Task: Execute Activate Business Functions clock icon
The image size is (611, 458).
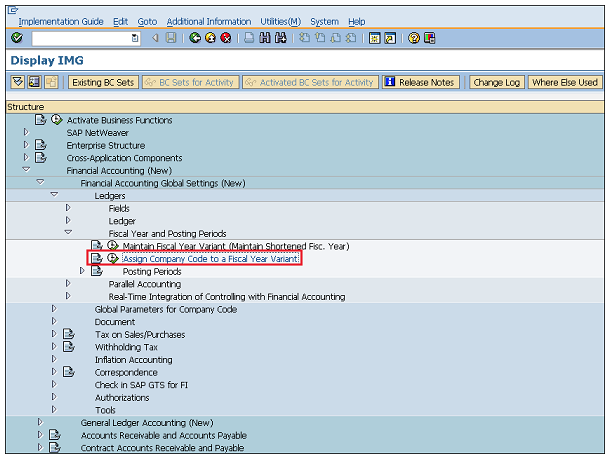Action: tap(56, 120)
